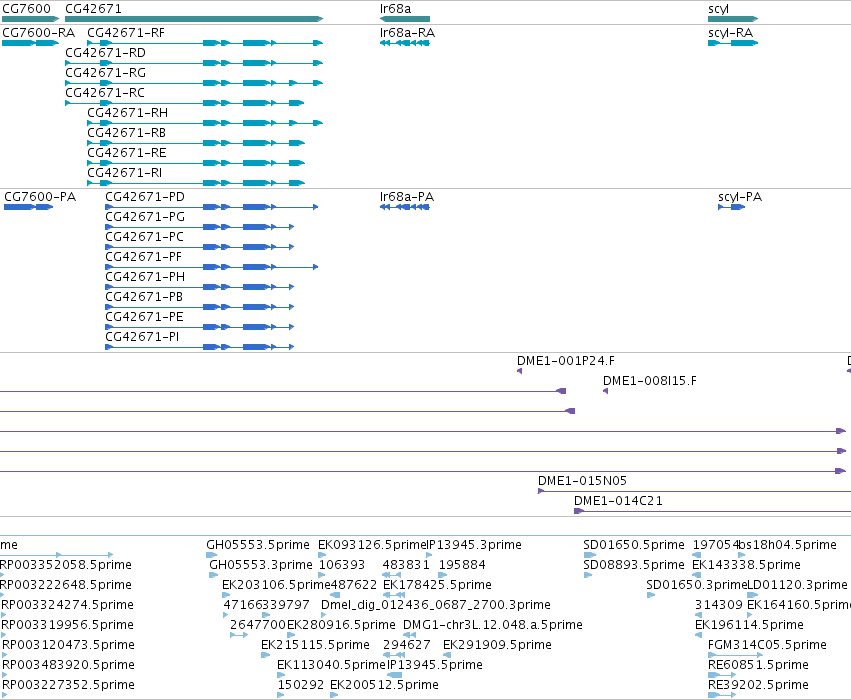
Task: Select protein CG42671-PI
Action: click(x=142, y=337)
